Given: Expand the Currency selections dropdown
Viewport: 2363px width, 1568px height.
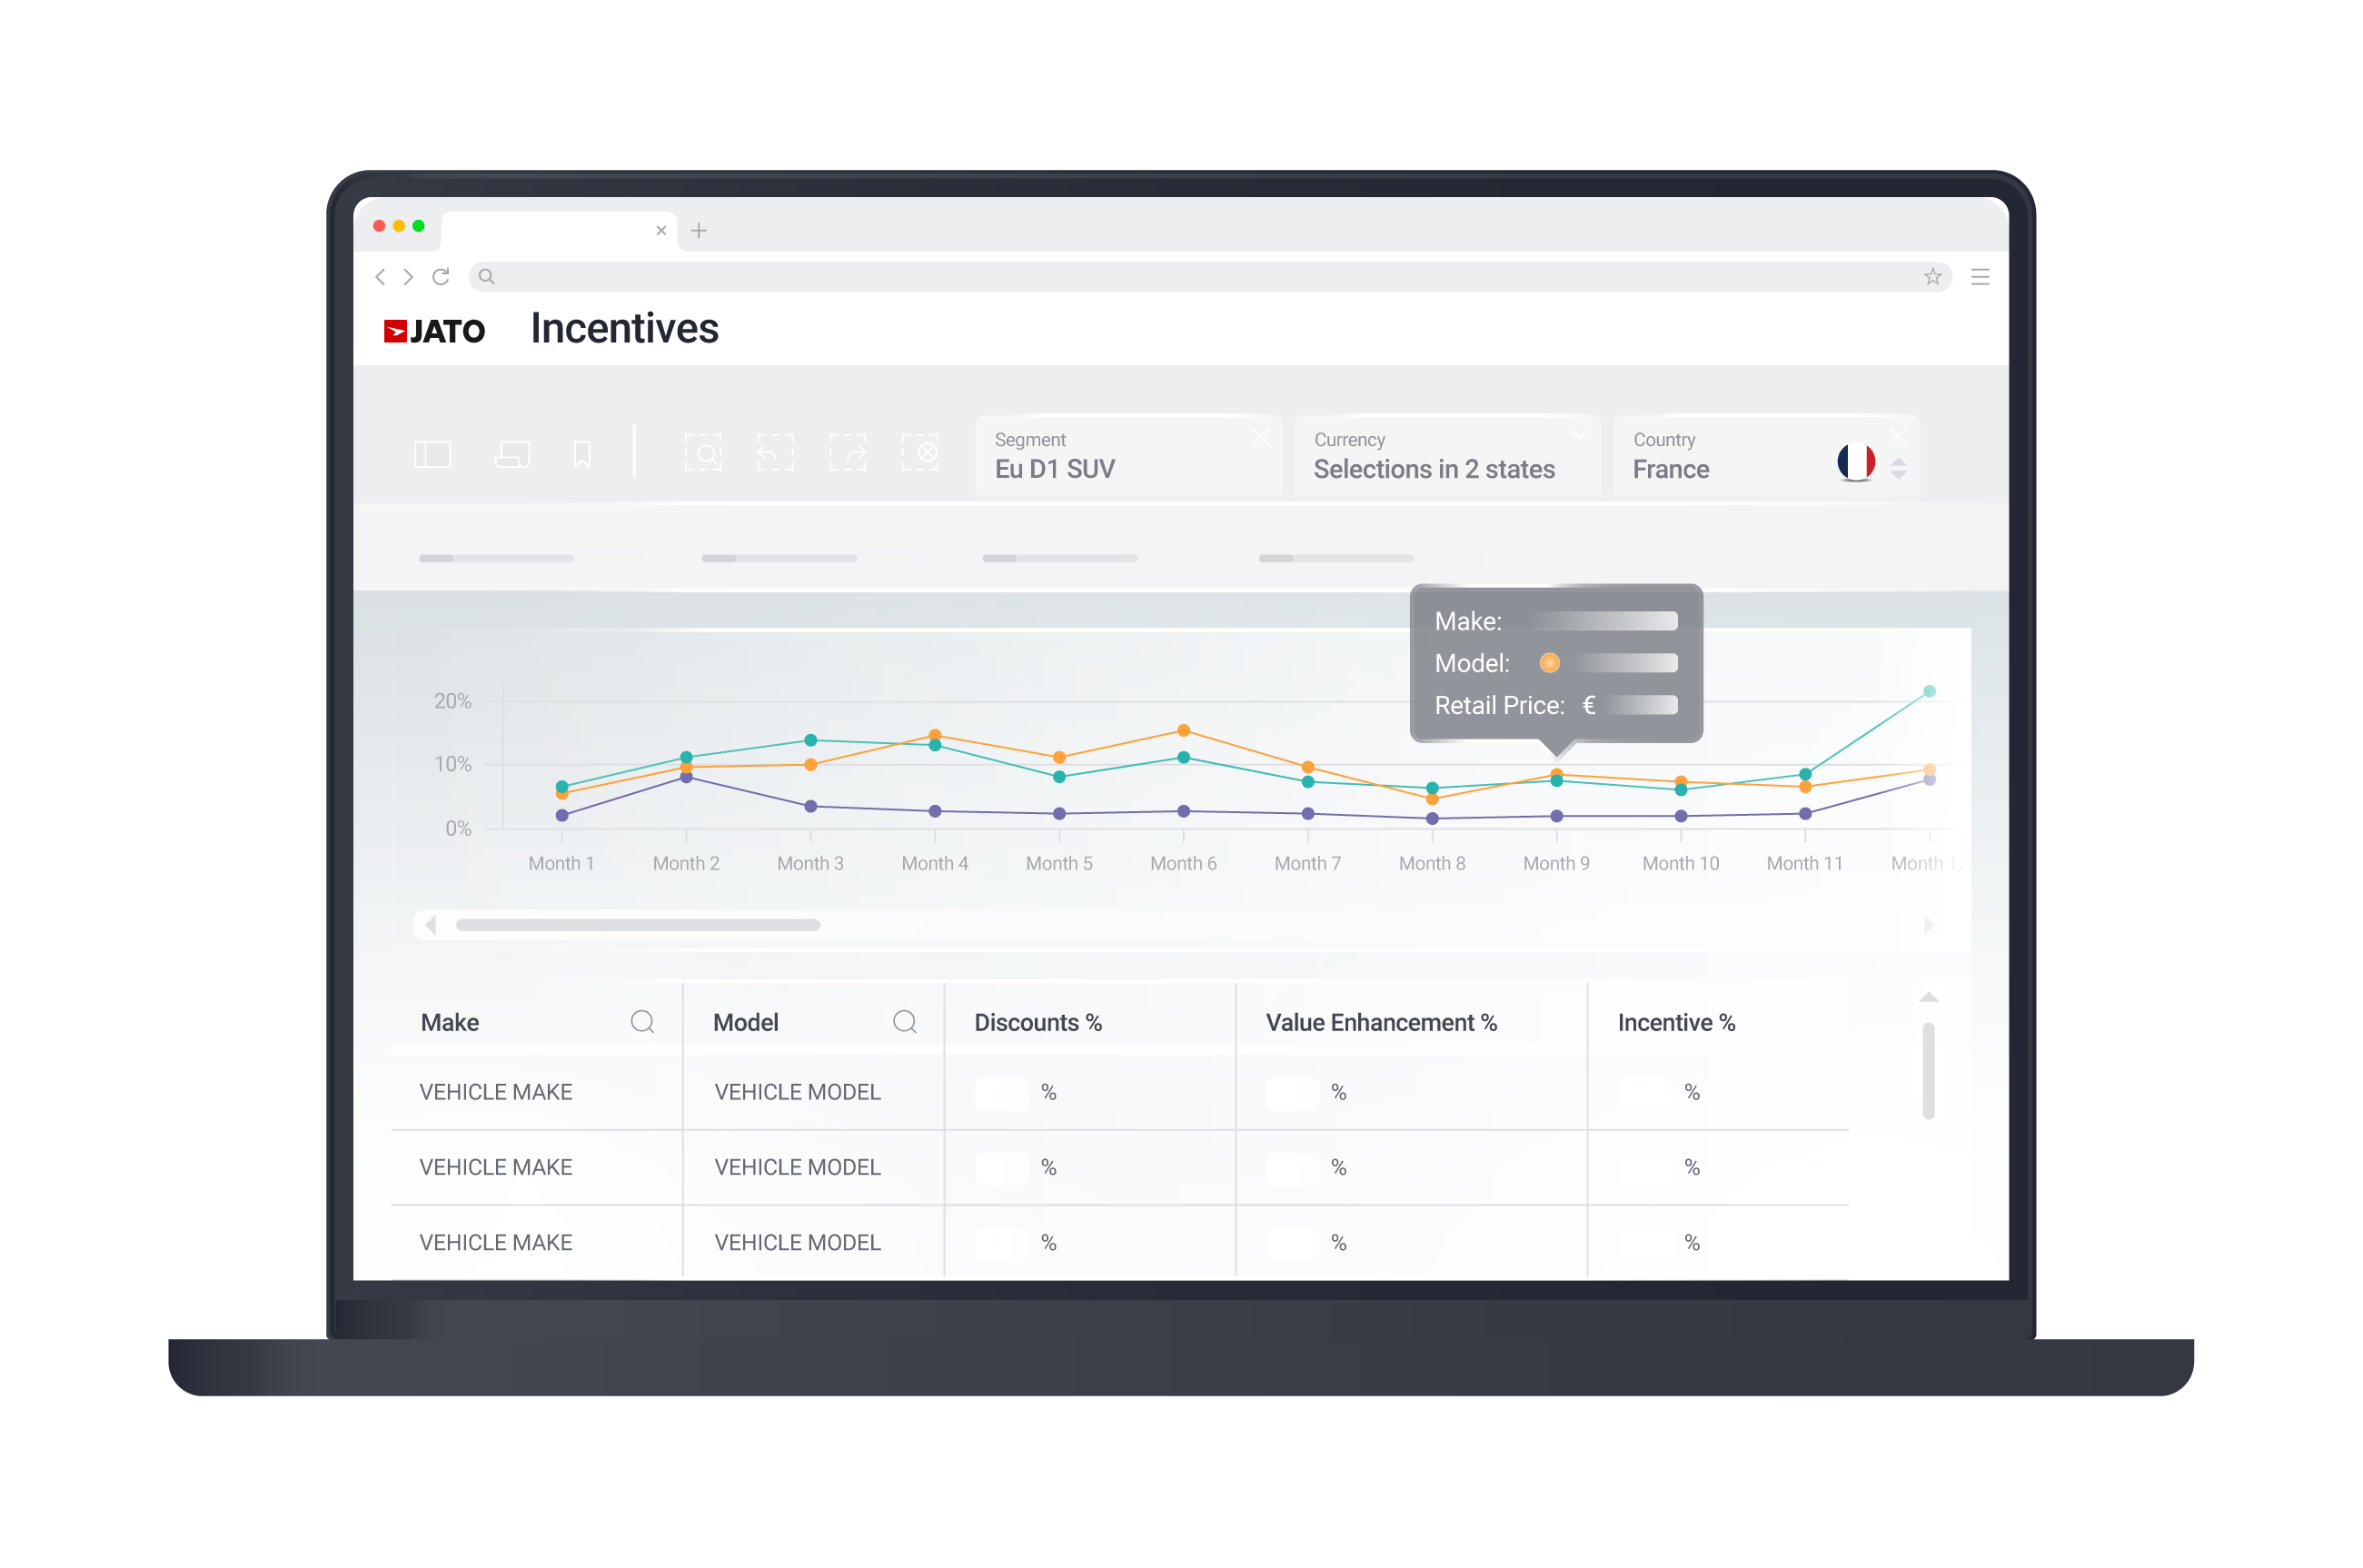Looking at the screenshot, I should [x=1579, y=435].
